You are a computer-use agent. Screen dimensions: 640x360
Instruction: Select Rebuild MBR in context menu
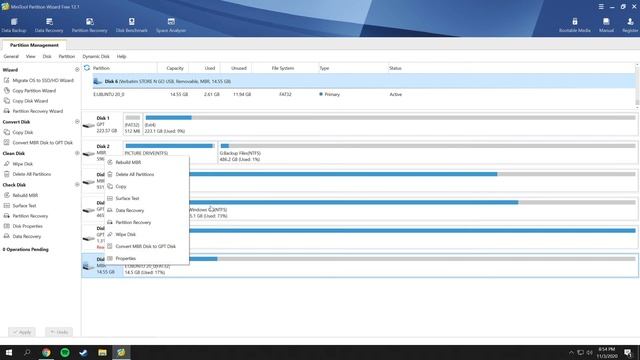coord(147,162)
